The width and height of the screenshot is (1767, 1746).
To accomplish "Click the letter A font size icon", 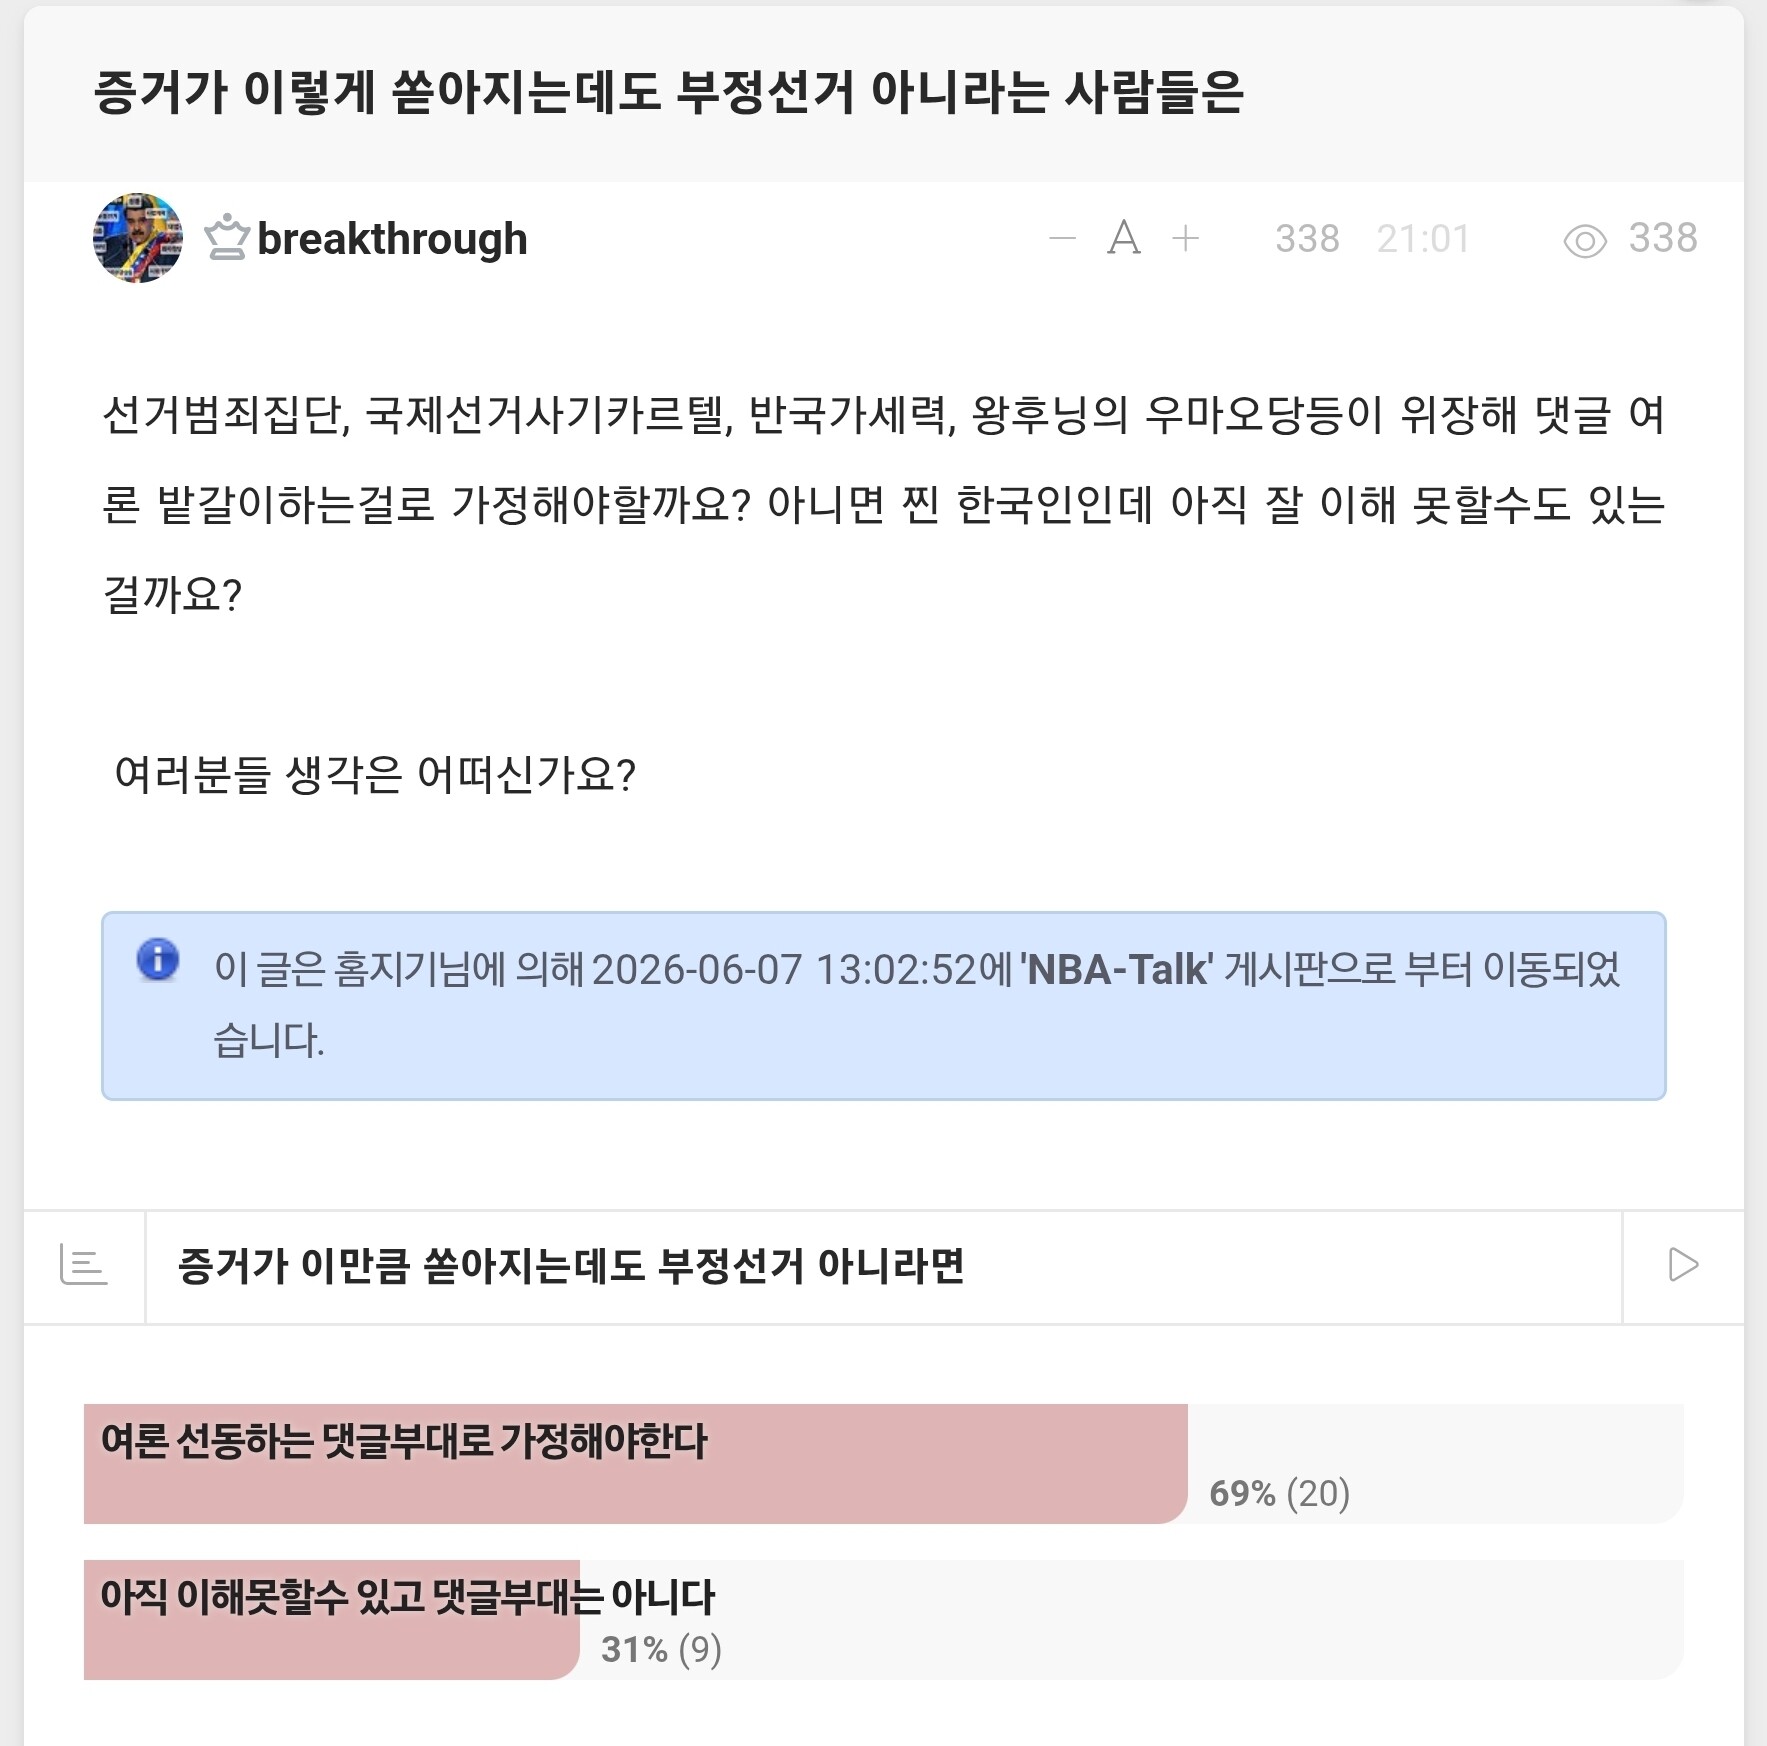I will pyautogui.click(x=1124, y=238).
